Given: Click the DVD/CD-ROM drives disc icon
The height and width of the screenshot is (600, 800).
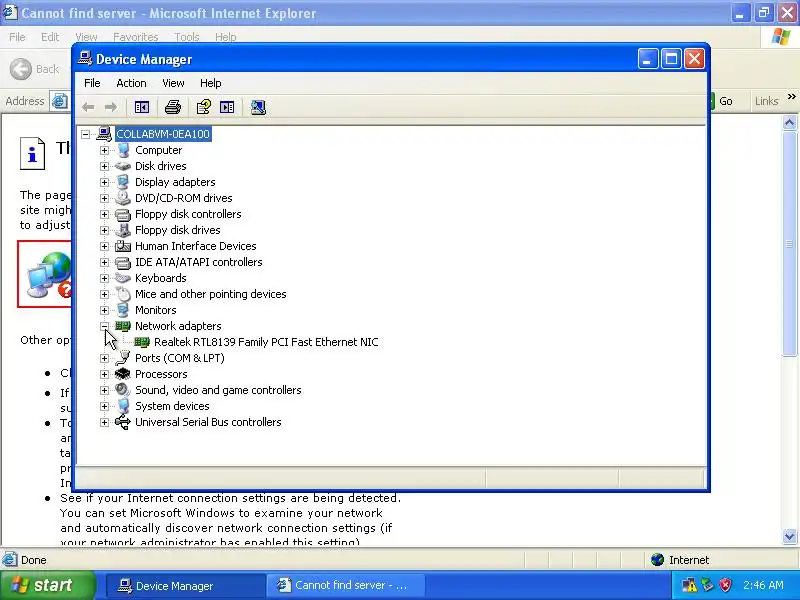Looking at the screenshot, I should (x=123, y=198).
